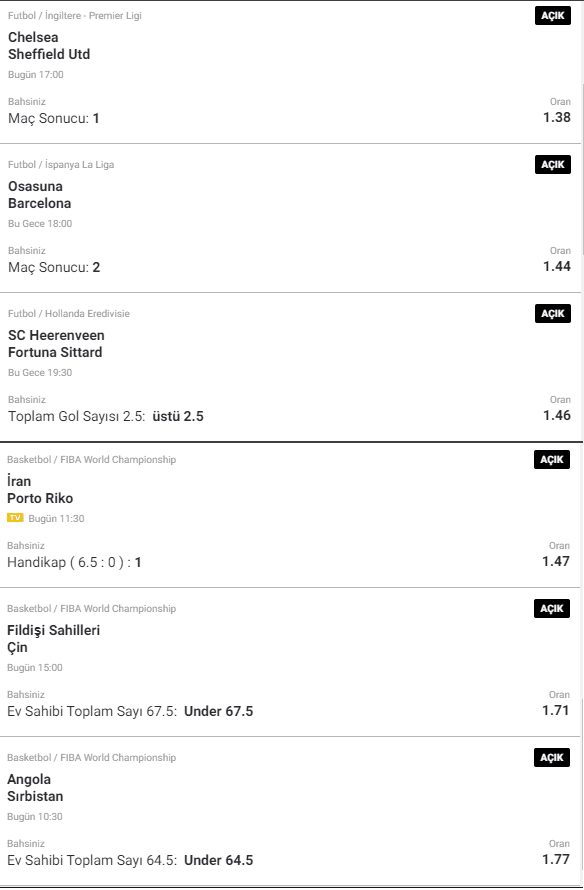Open the SC Heerenveen vs Fortuna Sittard match
The image size is (584, 890).
pos(56,344)
